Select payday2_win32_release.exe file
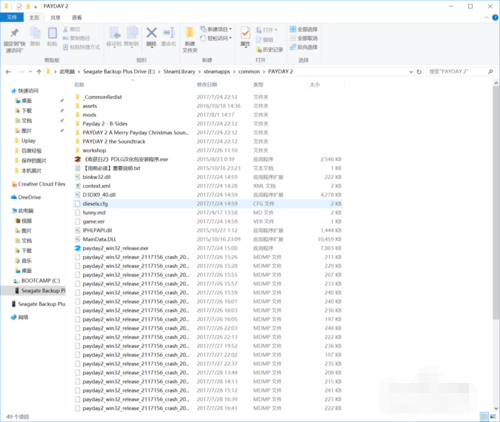This screenshot has height=422, width=500. click(115, 248)
